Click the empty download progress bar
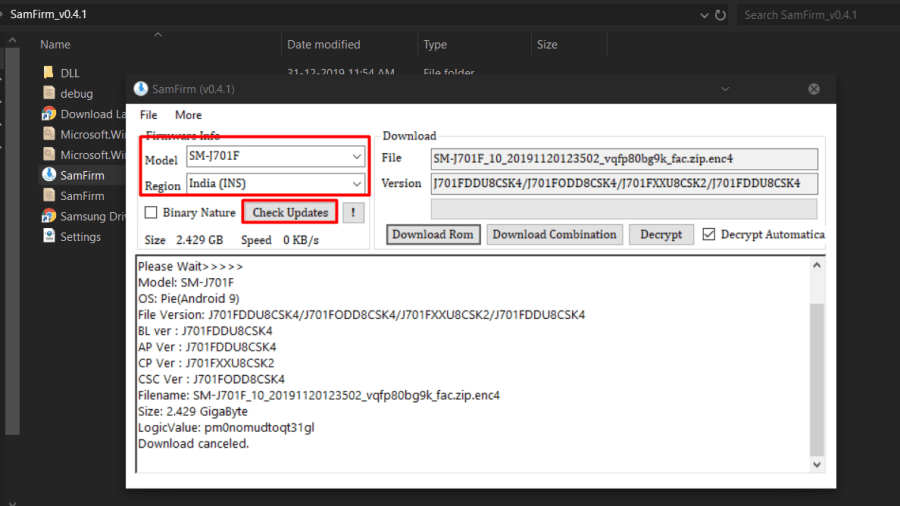900x506 pixels. pos(624,209)
